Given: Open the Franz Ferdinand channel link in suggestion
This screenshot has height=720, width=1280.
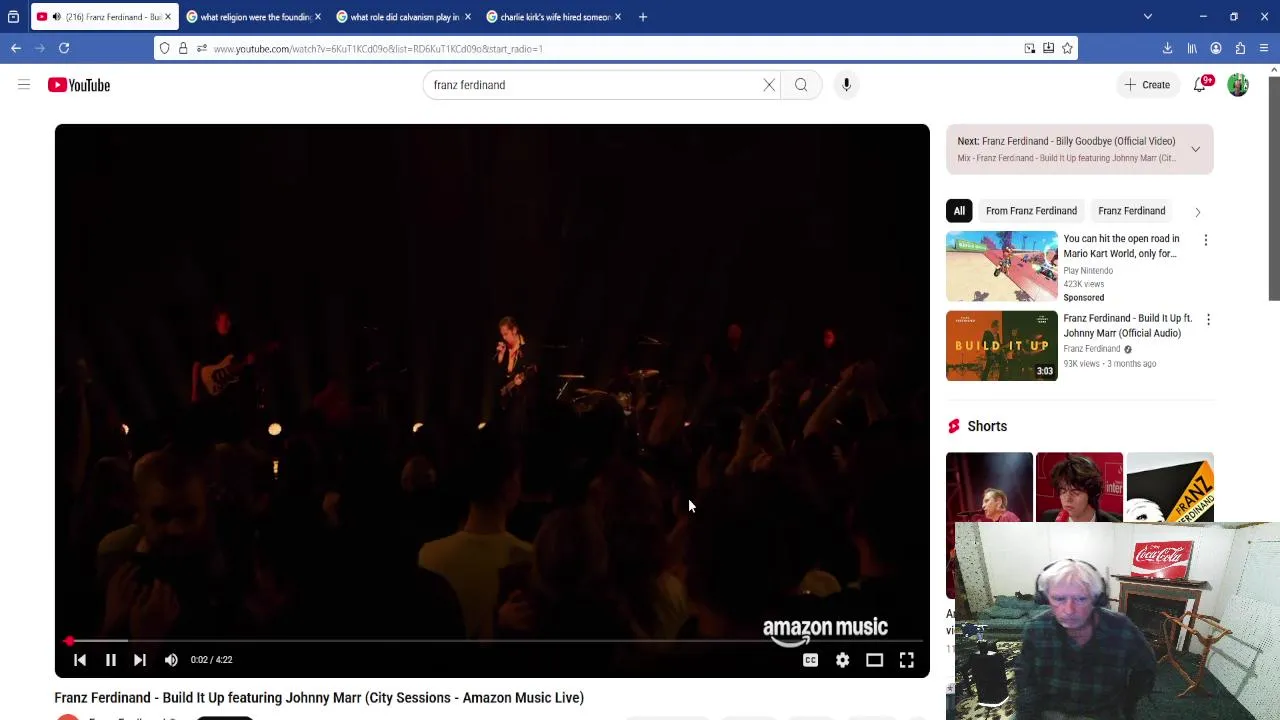Looking at the screenshot, I should coord(1091,349).
